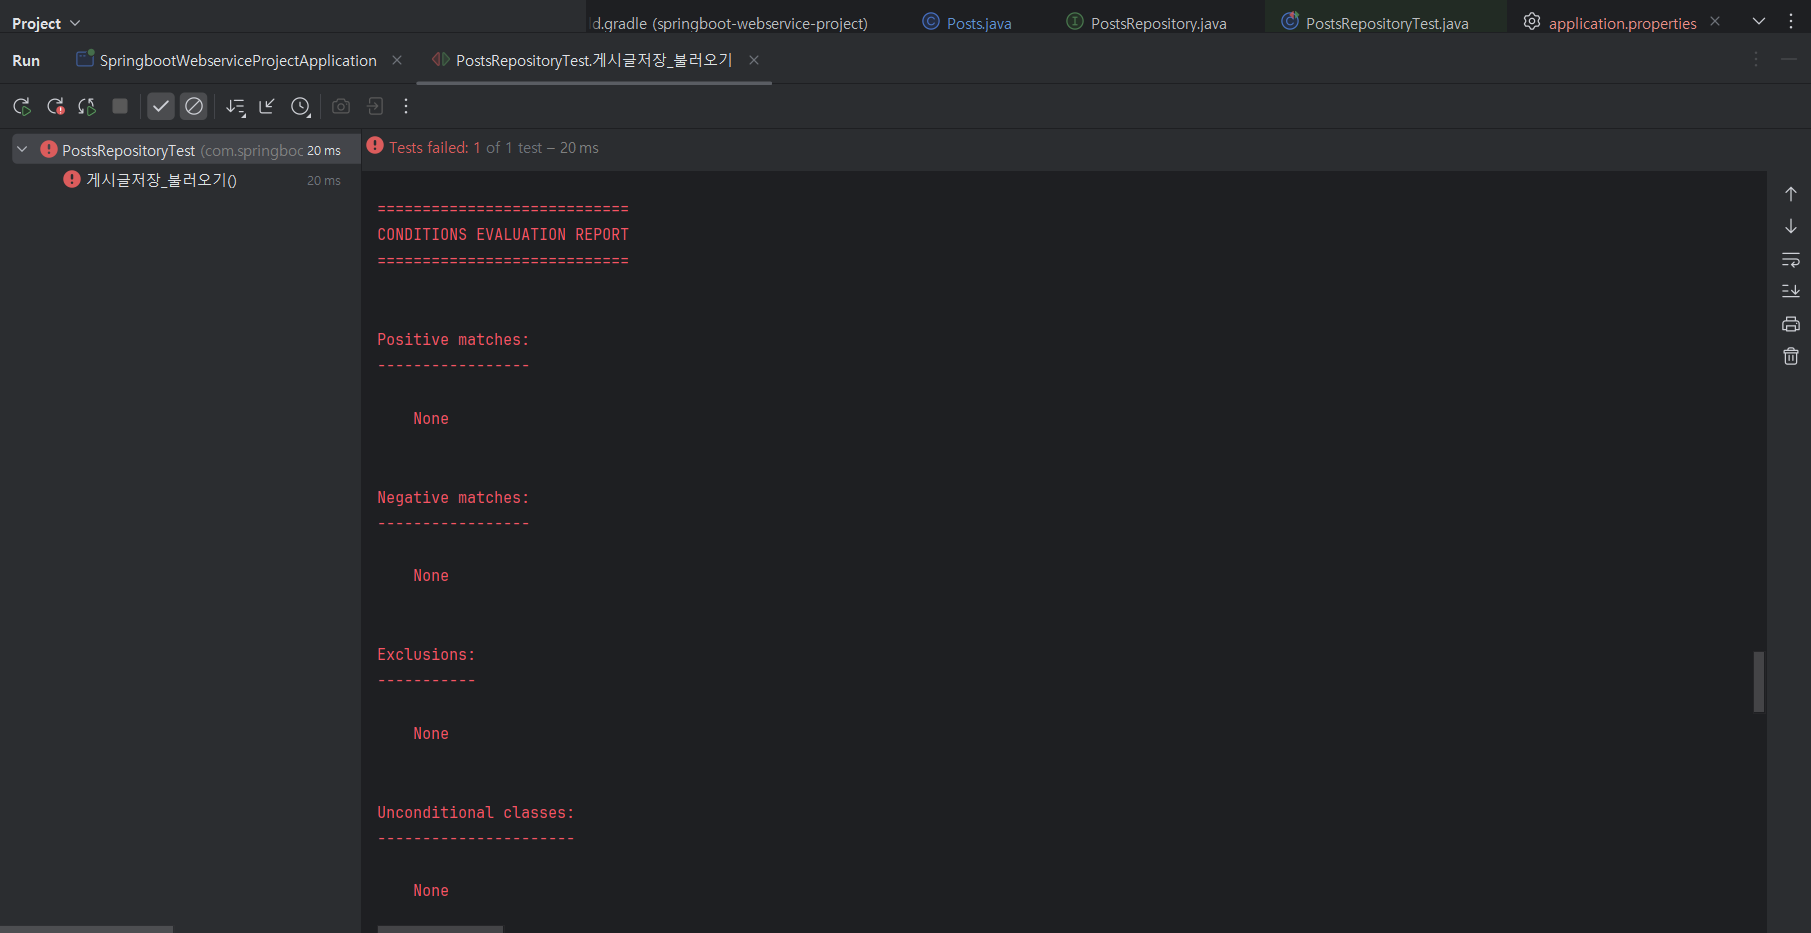
Task: Open the Project tool window dropdown
Action: (x=46, y=23)
